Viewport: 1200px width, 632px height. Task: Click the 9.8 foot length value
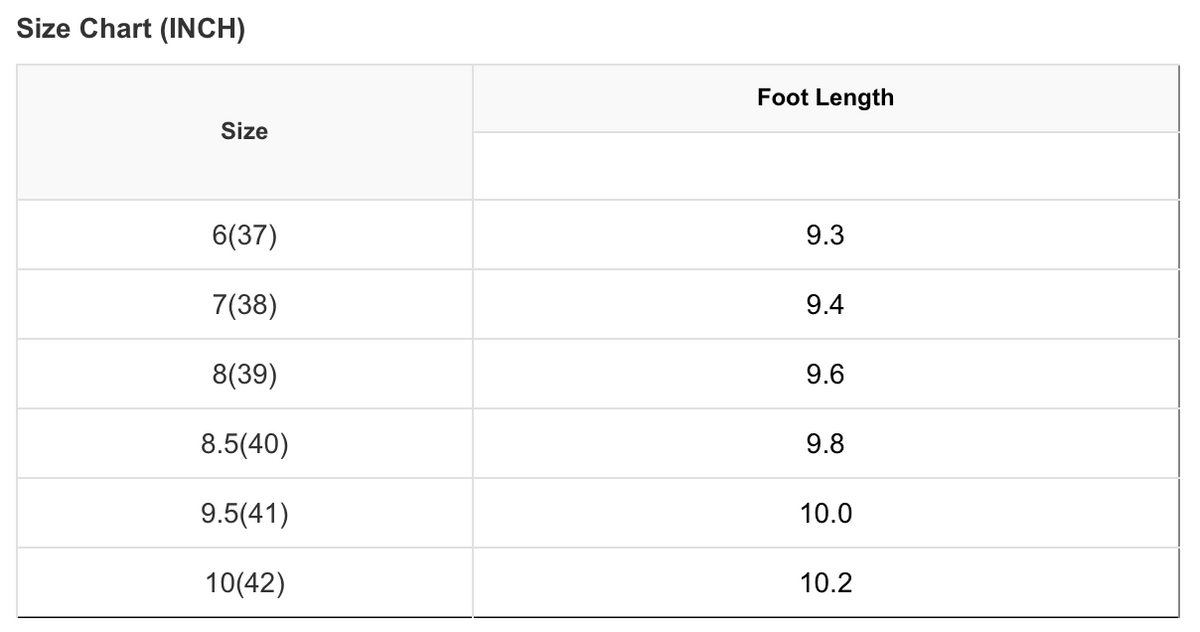(x=826, y=443)
